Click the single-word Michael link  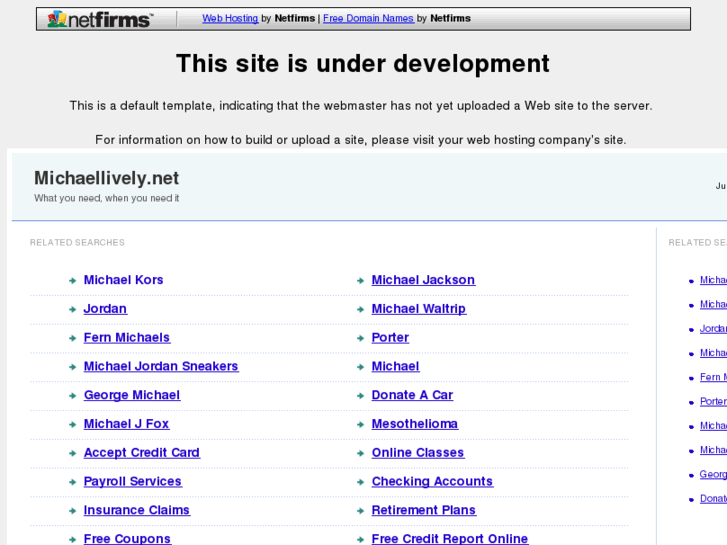395,366
